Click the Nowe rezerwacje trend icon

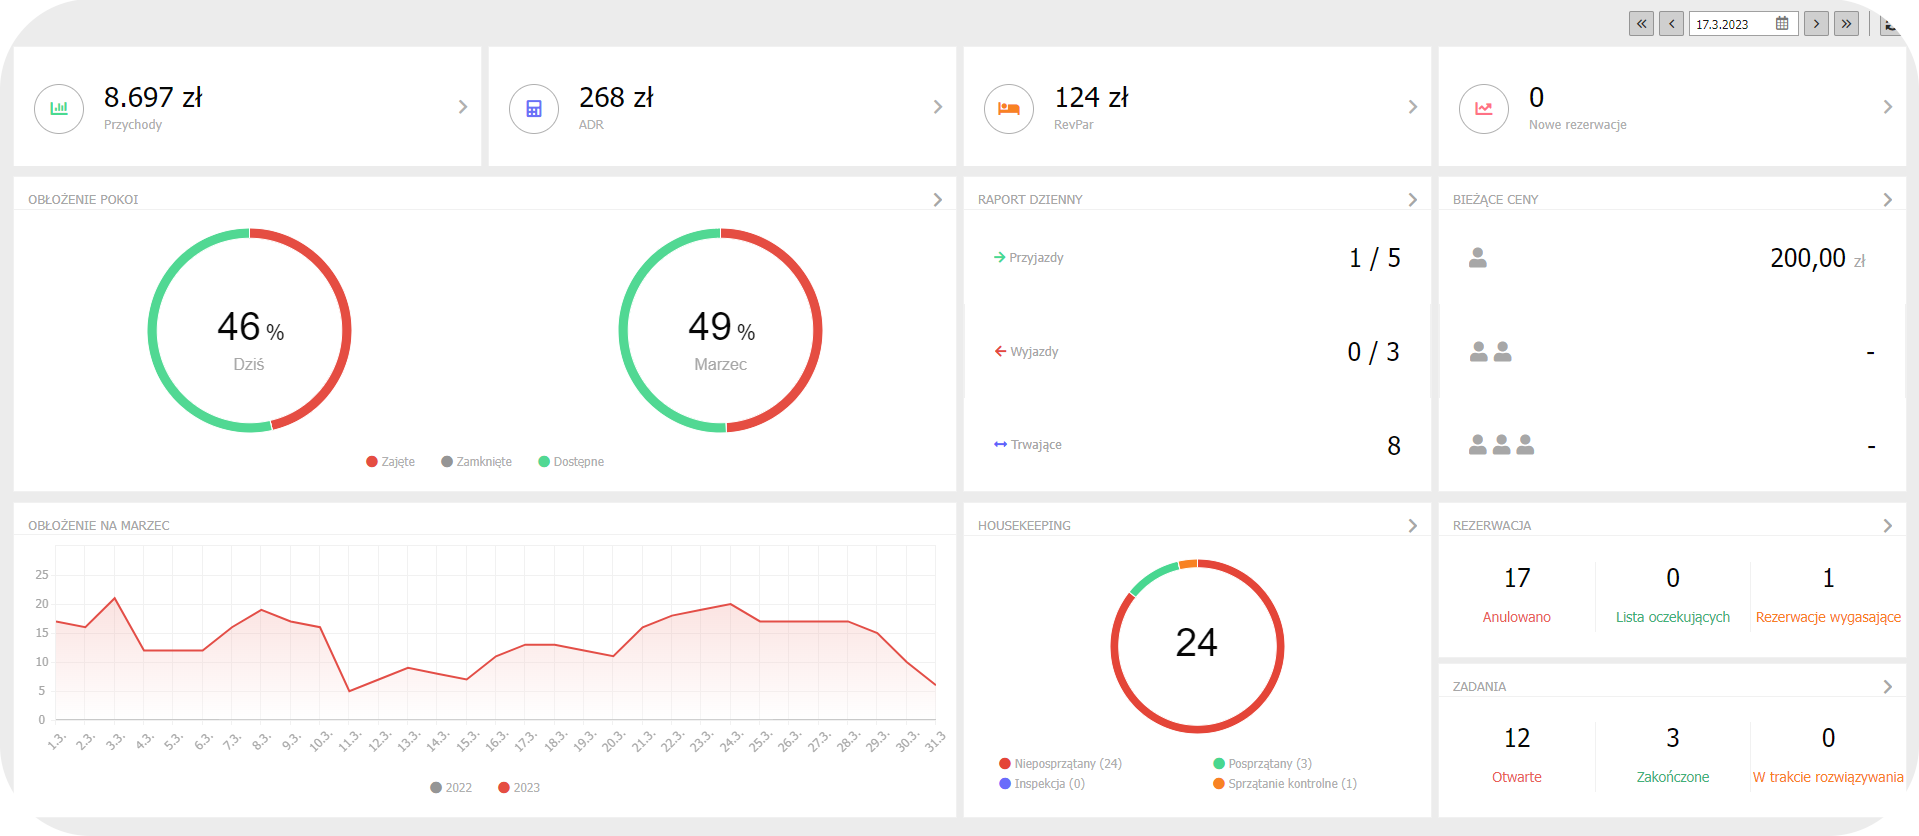[1484, 108]
